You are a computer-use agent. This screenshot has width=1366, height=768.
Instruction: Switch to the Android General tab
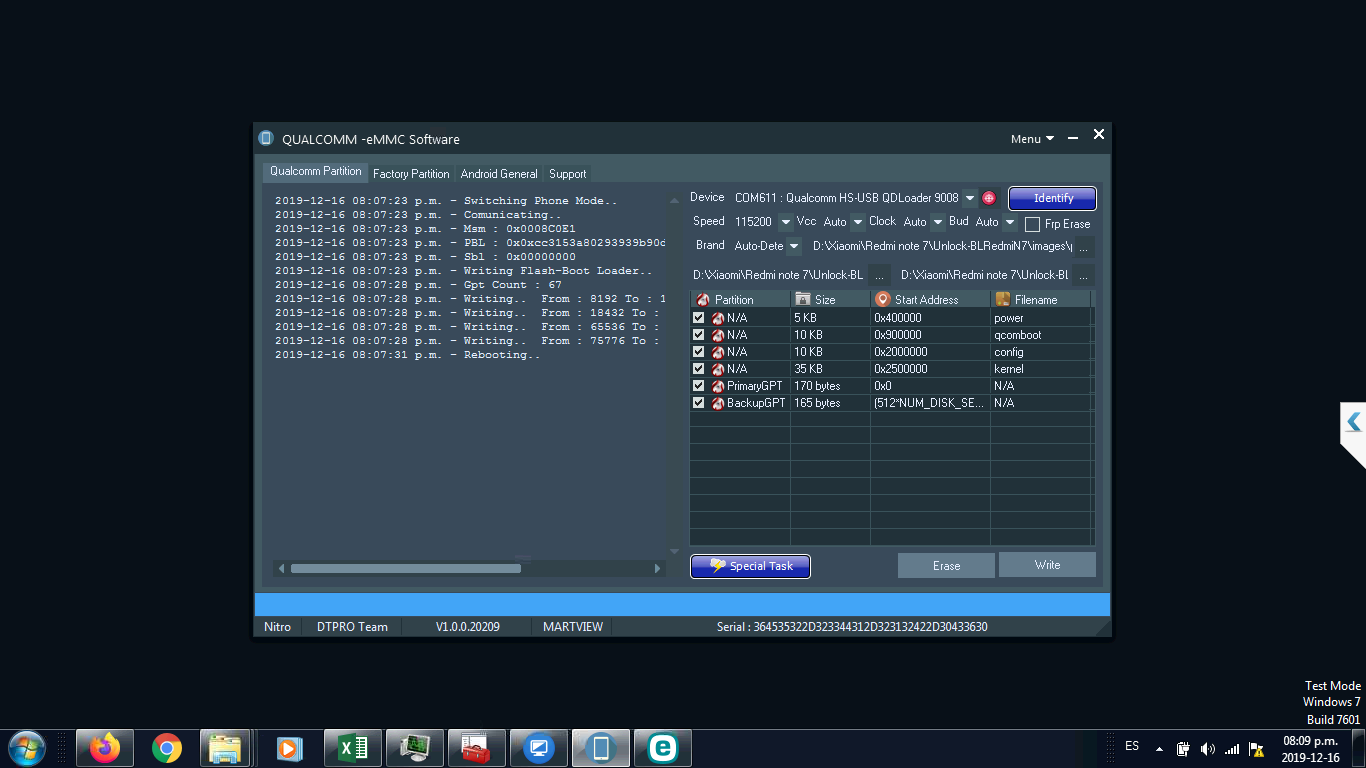(x=499, y=174)
